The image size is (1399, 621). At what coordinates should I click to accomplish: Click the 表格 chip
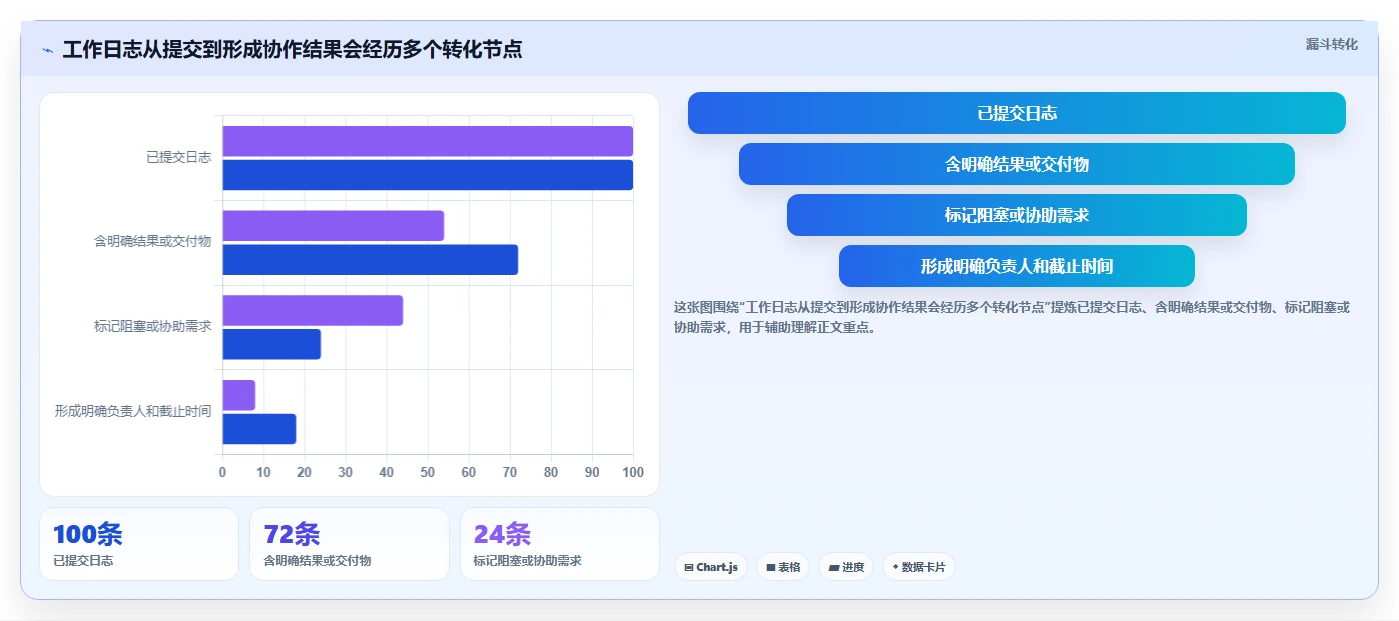pyautogui.click(x=783, y=567)
